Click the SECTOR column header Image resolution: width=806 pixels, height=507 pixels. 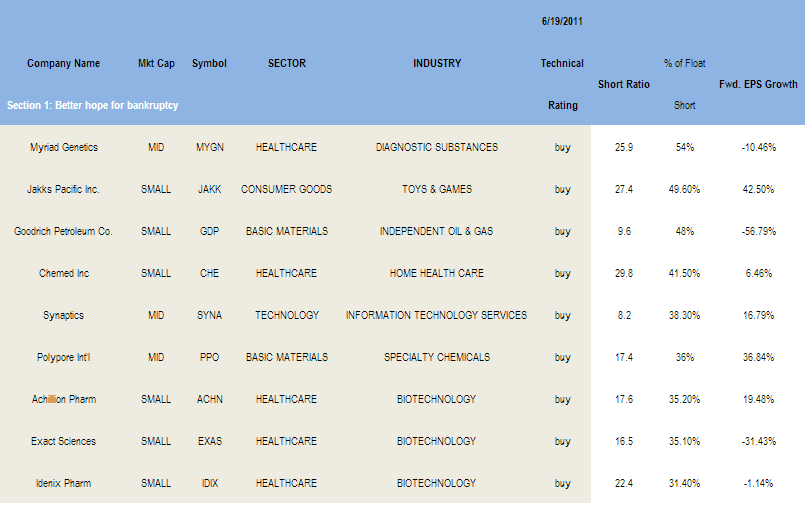coord(287,63)
